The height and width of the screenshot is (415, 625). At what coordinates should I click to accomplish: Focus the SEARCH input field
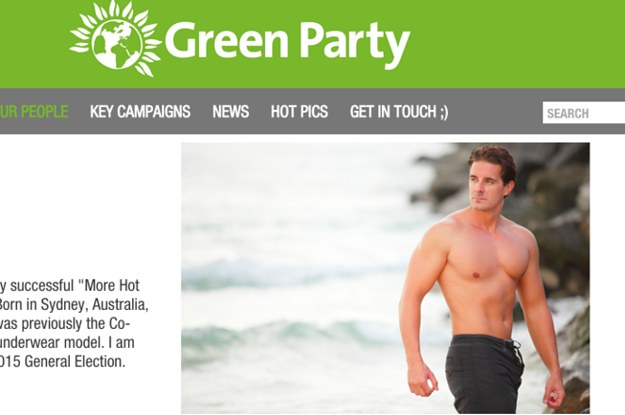click(584, 113)
